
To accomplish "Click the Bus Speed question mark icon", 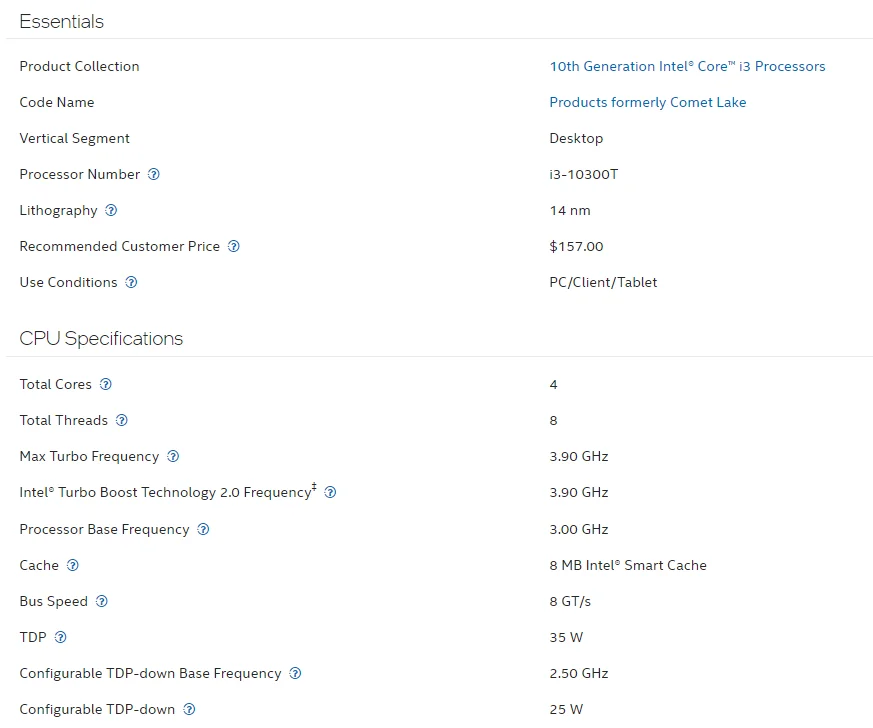I will (101, 601).
